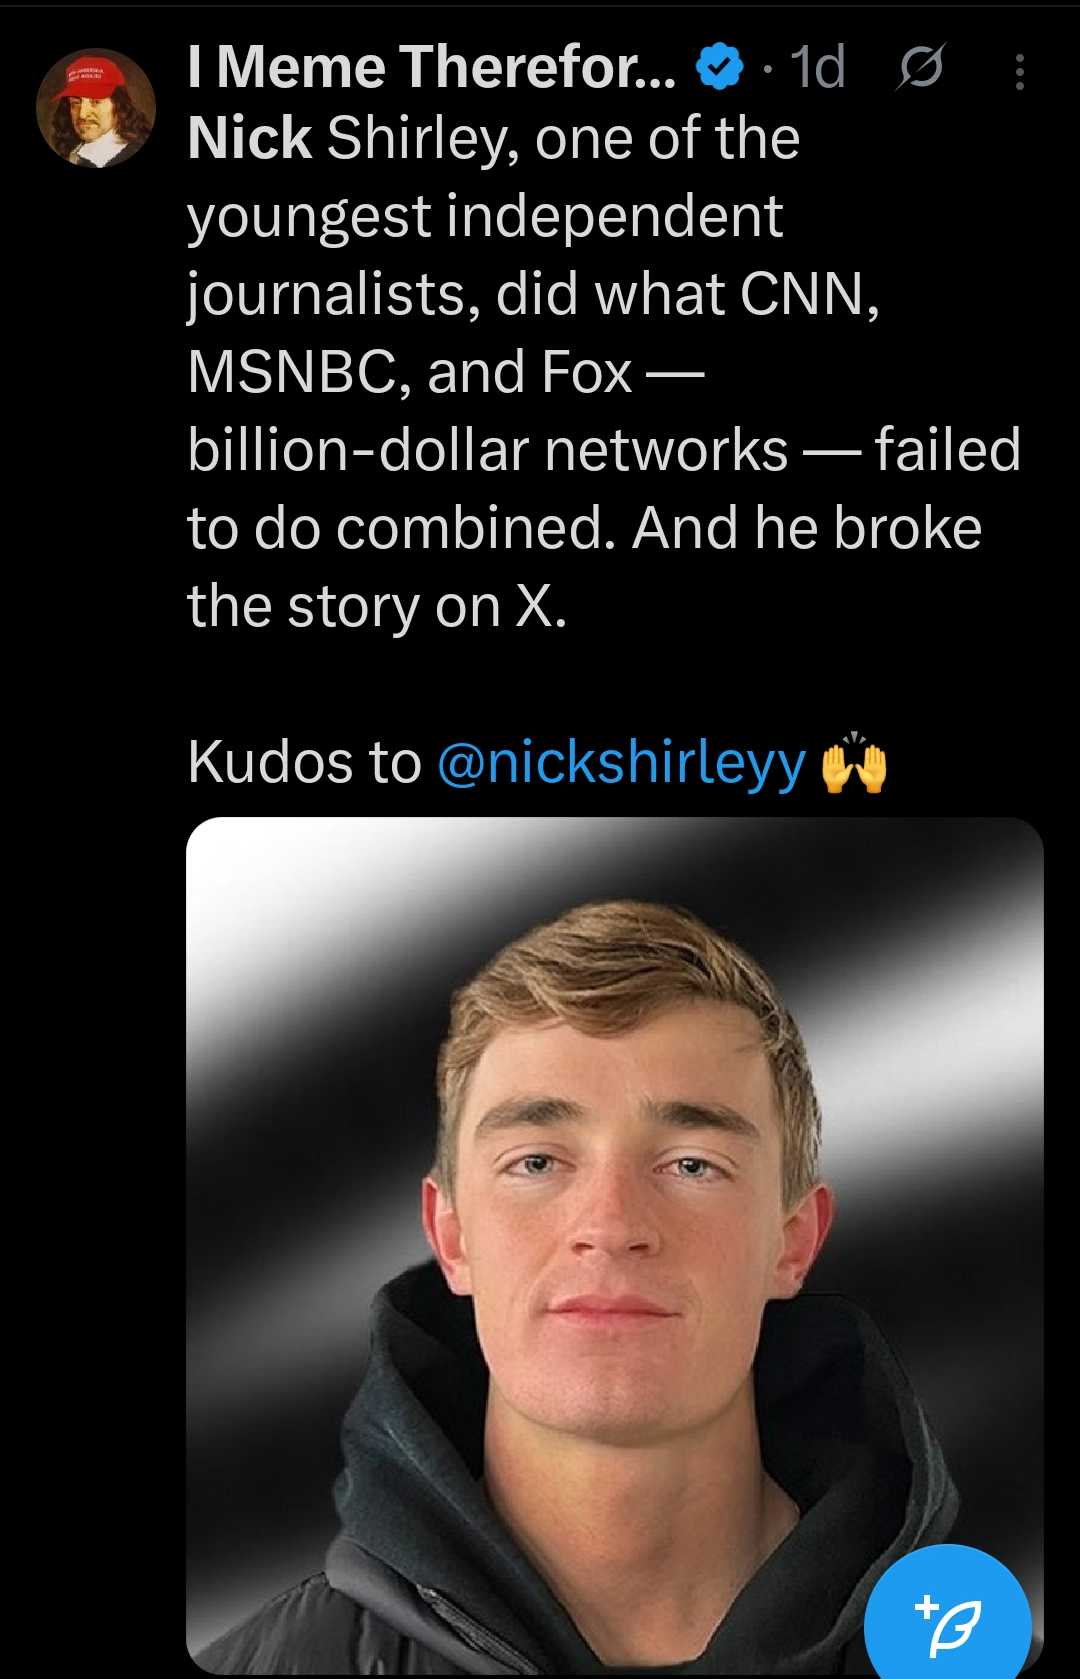Click "the story on X." line
Viewport: 1080px width, 1679px height.
point(377,606)
